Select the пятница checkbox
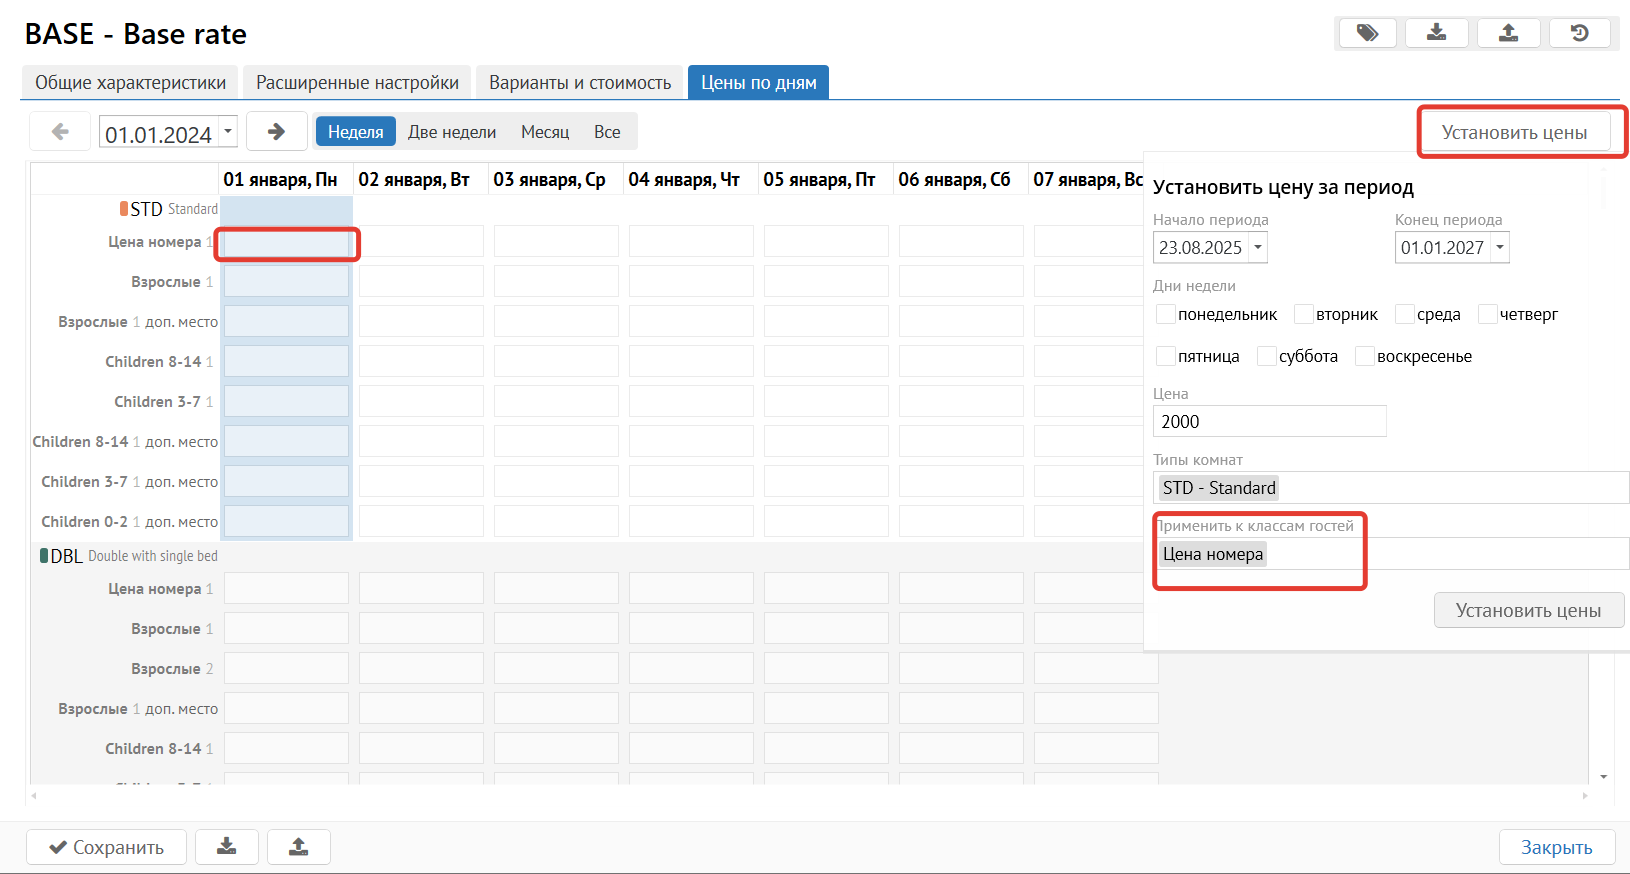The width and height of the screenshot is (1630, 874). click(x=1165, y=356)
